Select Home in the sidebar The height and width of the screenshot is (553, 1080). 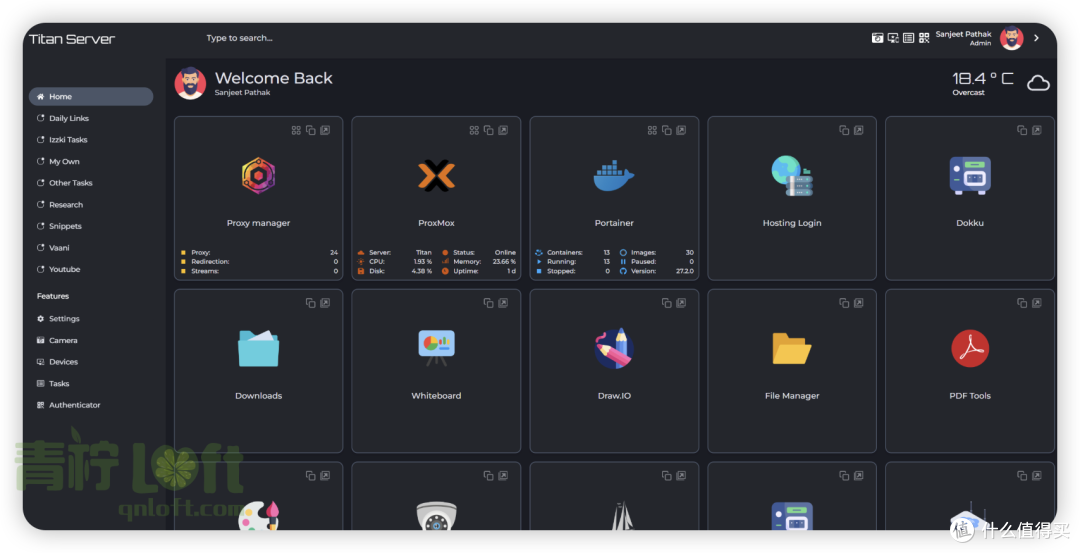coord(91,96)
